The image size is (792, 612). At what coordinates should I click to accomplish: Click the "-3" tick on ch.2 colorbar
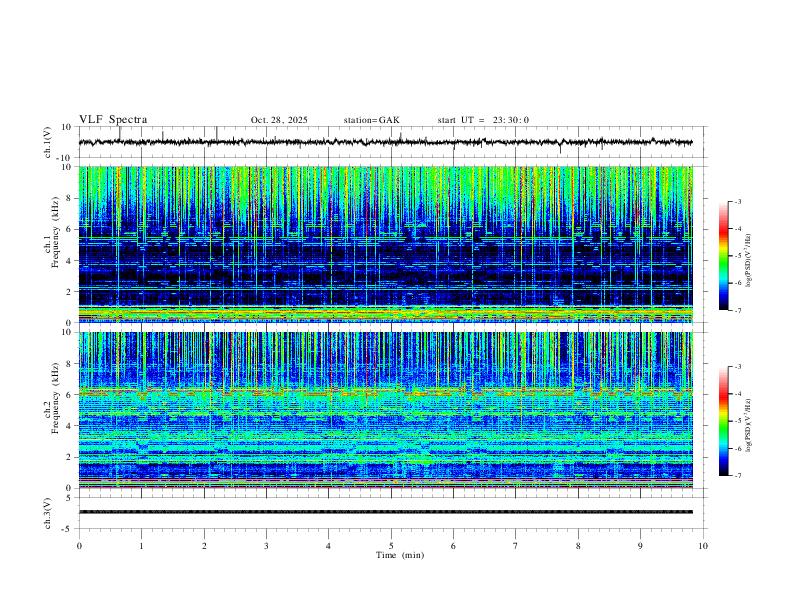point(737,367)
